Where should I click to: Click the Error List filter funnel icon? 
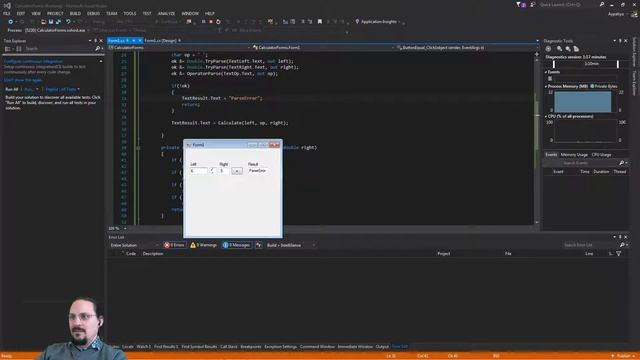point(619,253)
